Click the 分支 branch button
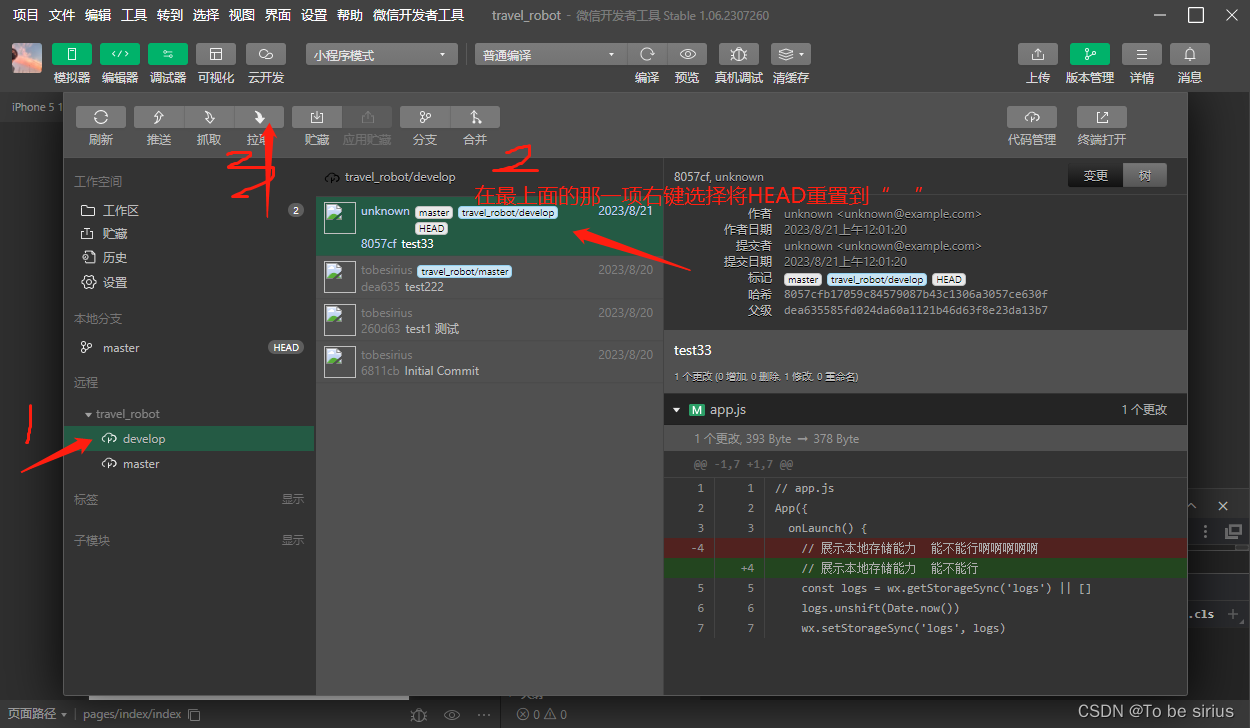 pos(425,117)
